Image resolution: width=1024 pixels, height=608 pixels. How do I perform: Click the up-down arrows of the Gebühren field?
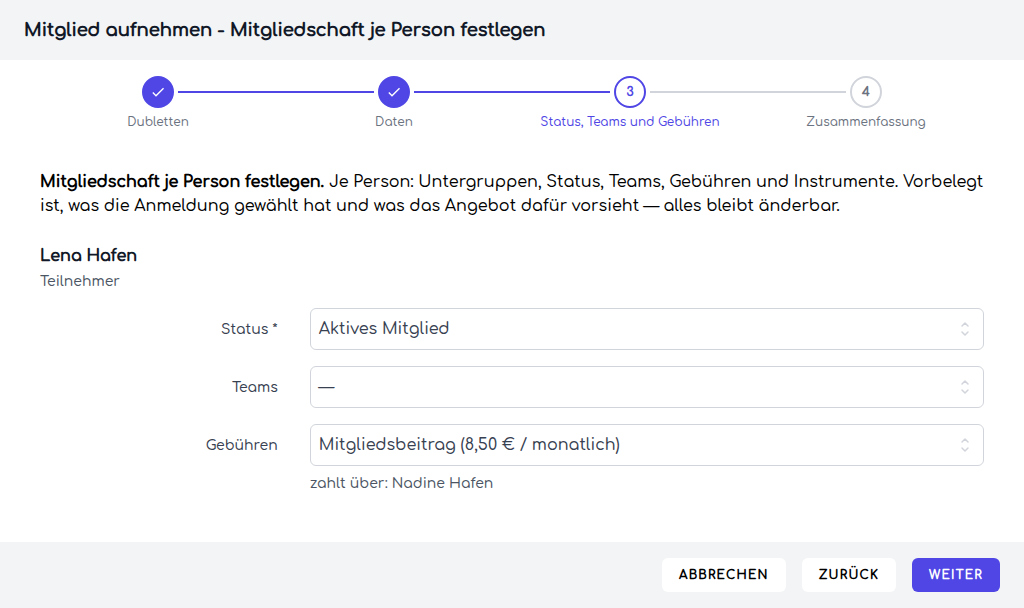click(x=965, y=445)
